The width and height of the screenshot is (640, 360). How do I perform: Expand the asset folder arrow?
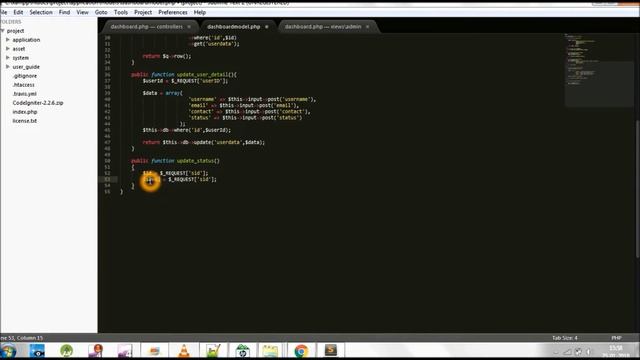[x=8, y=49]
